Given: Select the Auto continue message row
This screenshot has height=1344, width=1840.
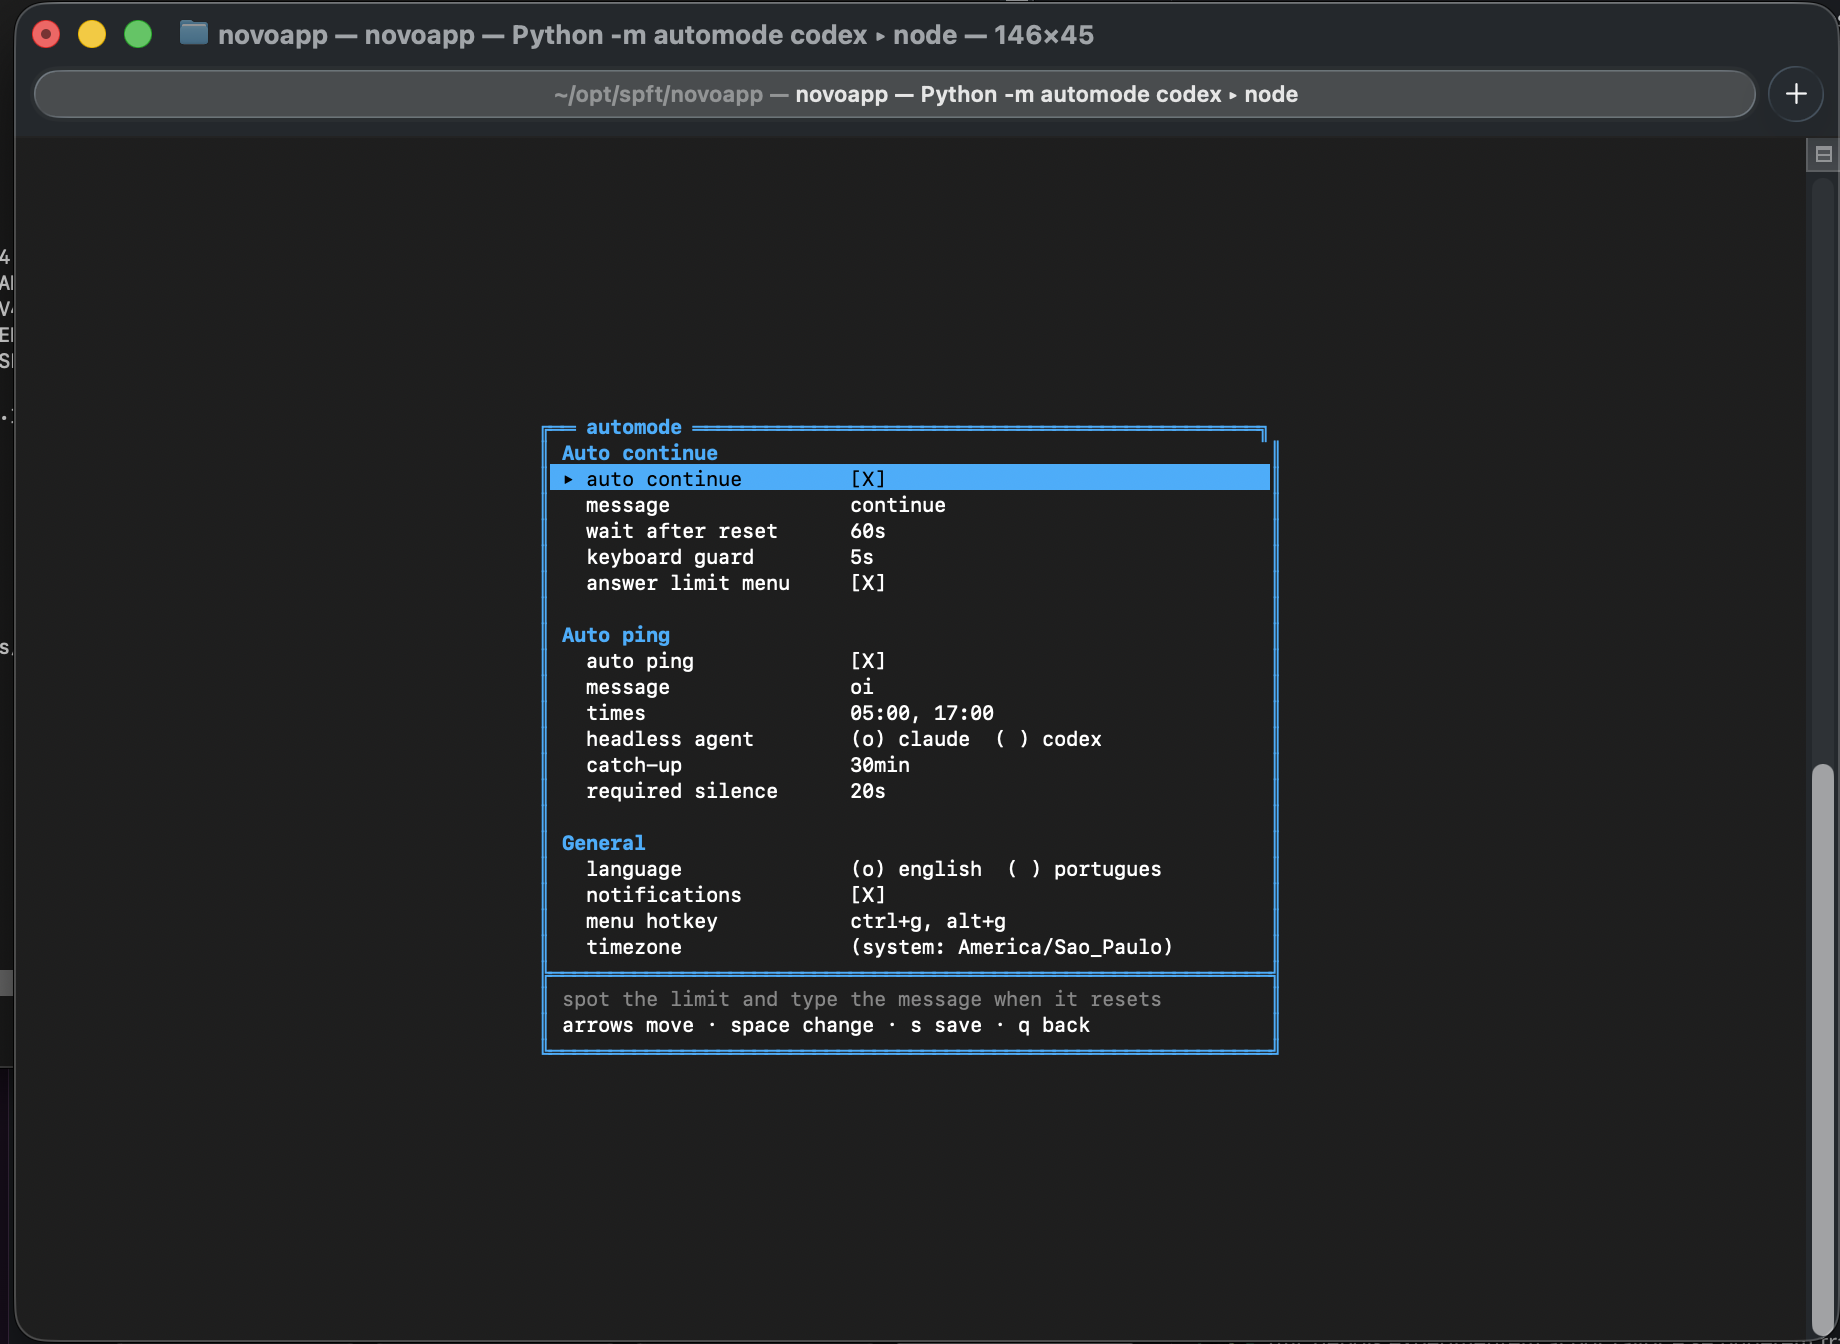Looking at the screenshot, I should 910,505.
